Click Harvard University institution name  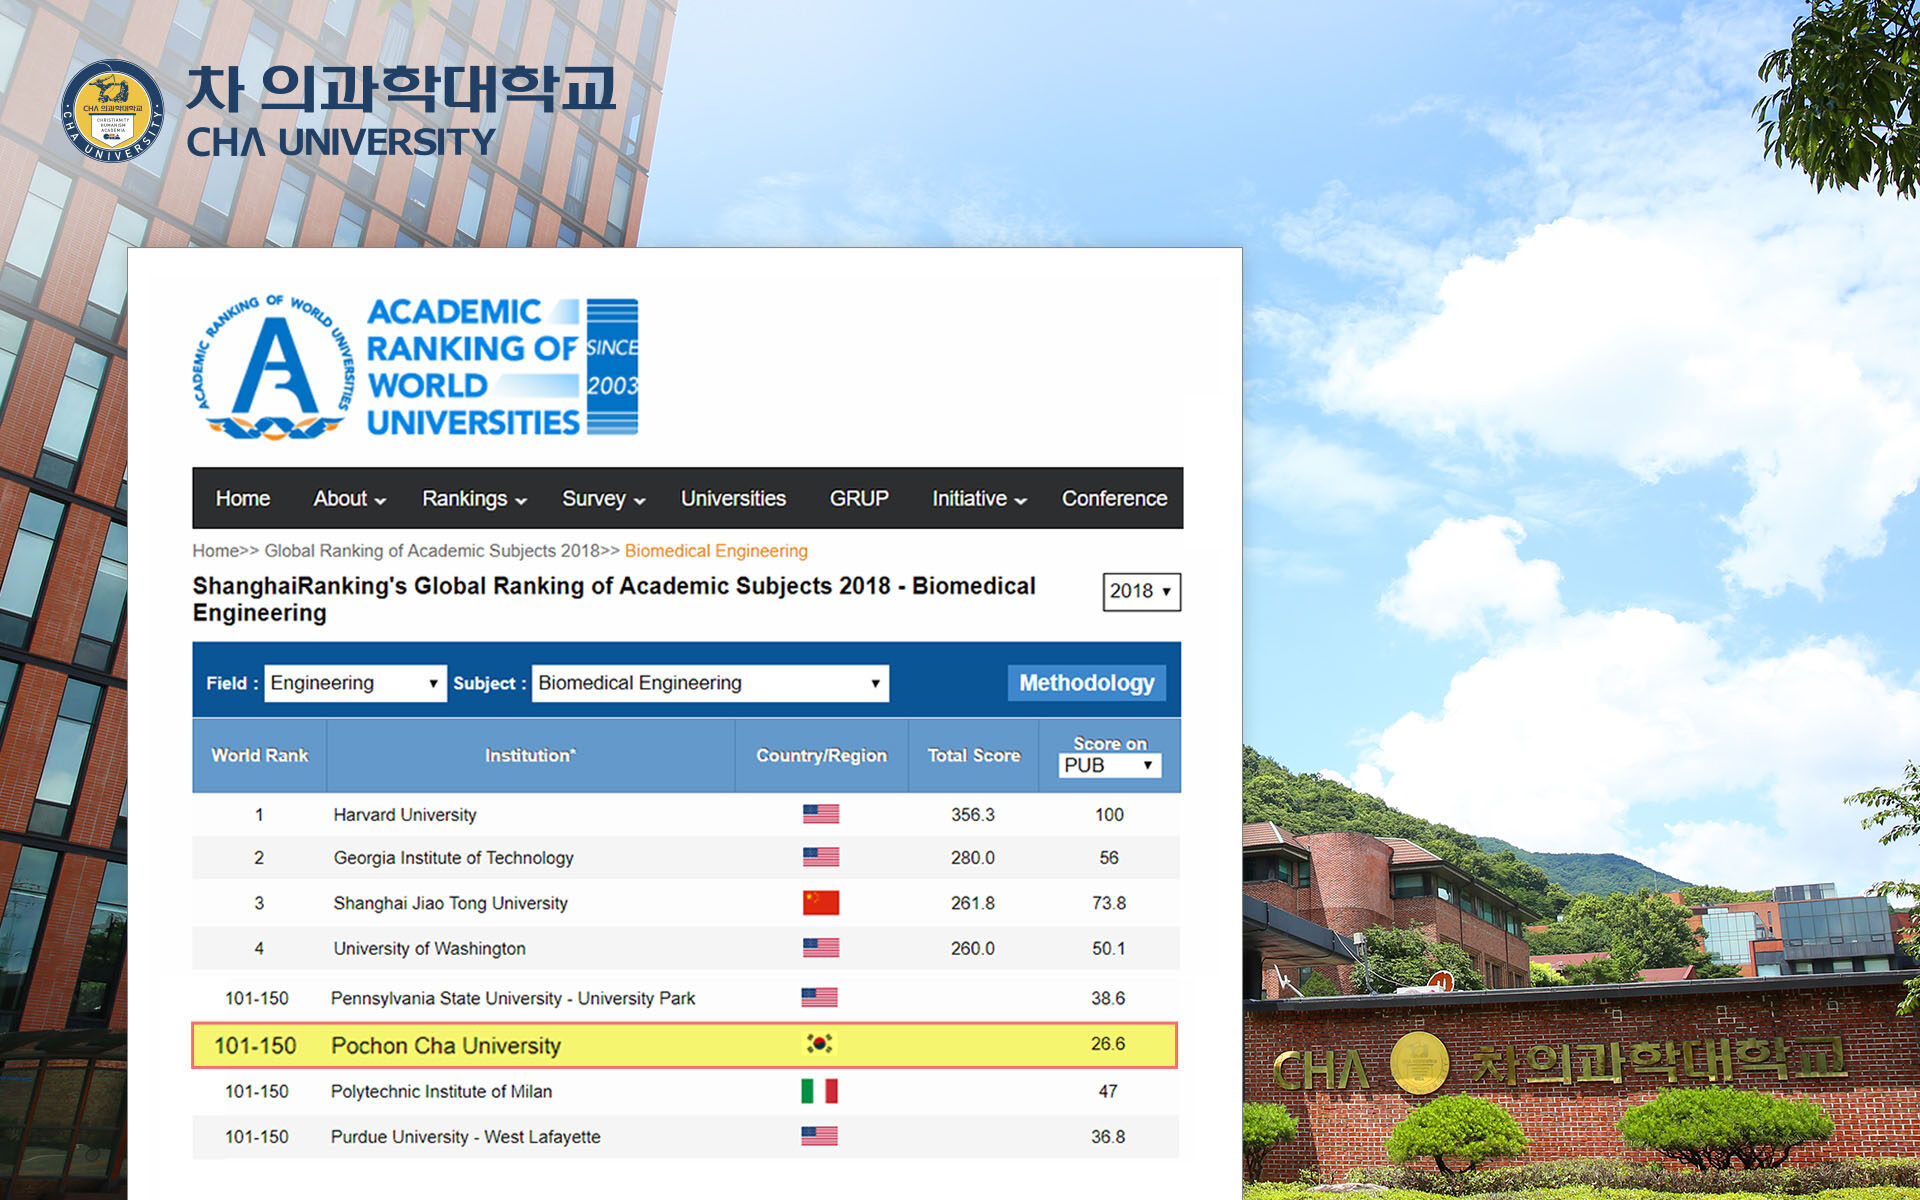pyautogui.click(x=405, y=815)
